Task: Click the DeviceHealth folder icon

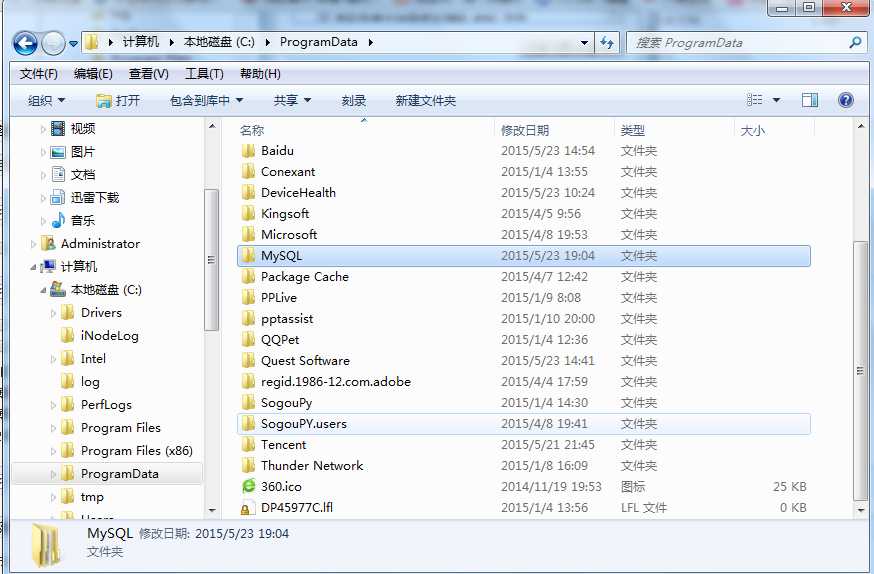Action: (249, 193)
